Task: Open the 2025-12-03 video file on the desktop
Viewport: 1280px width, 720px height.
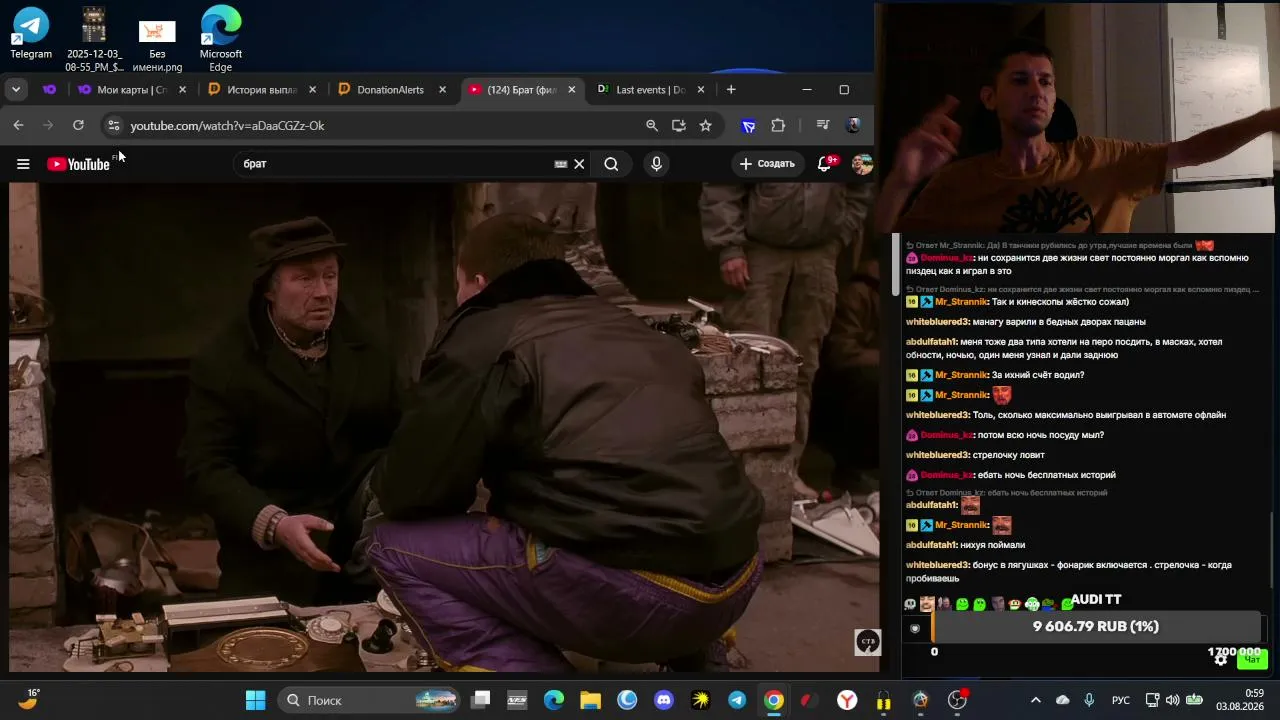Action: pyautogui.click(x=94, y=39)
